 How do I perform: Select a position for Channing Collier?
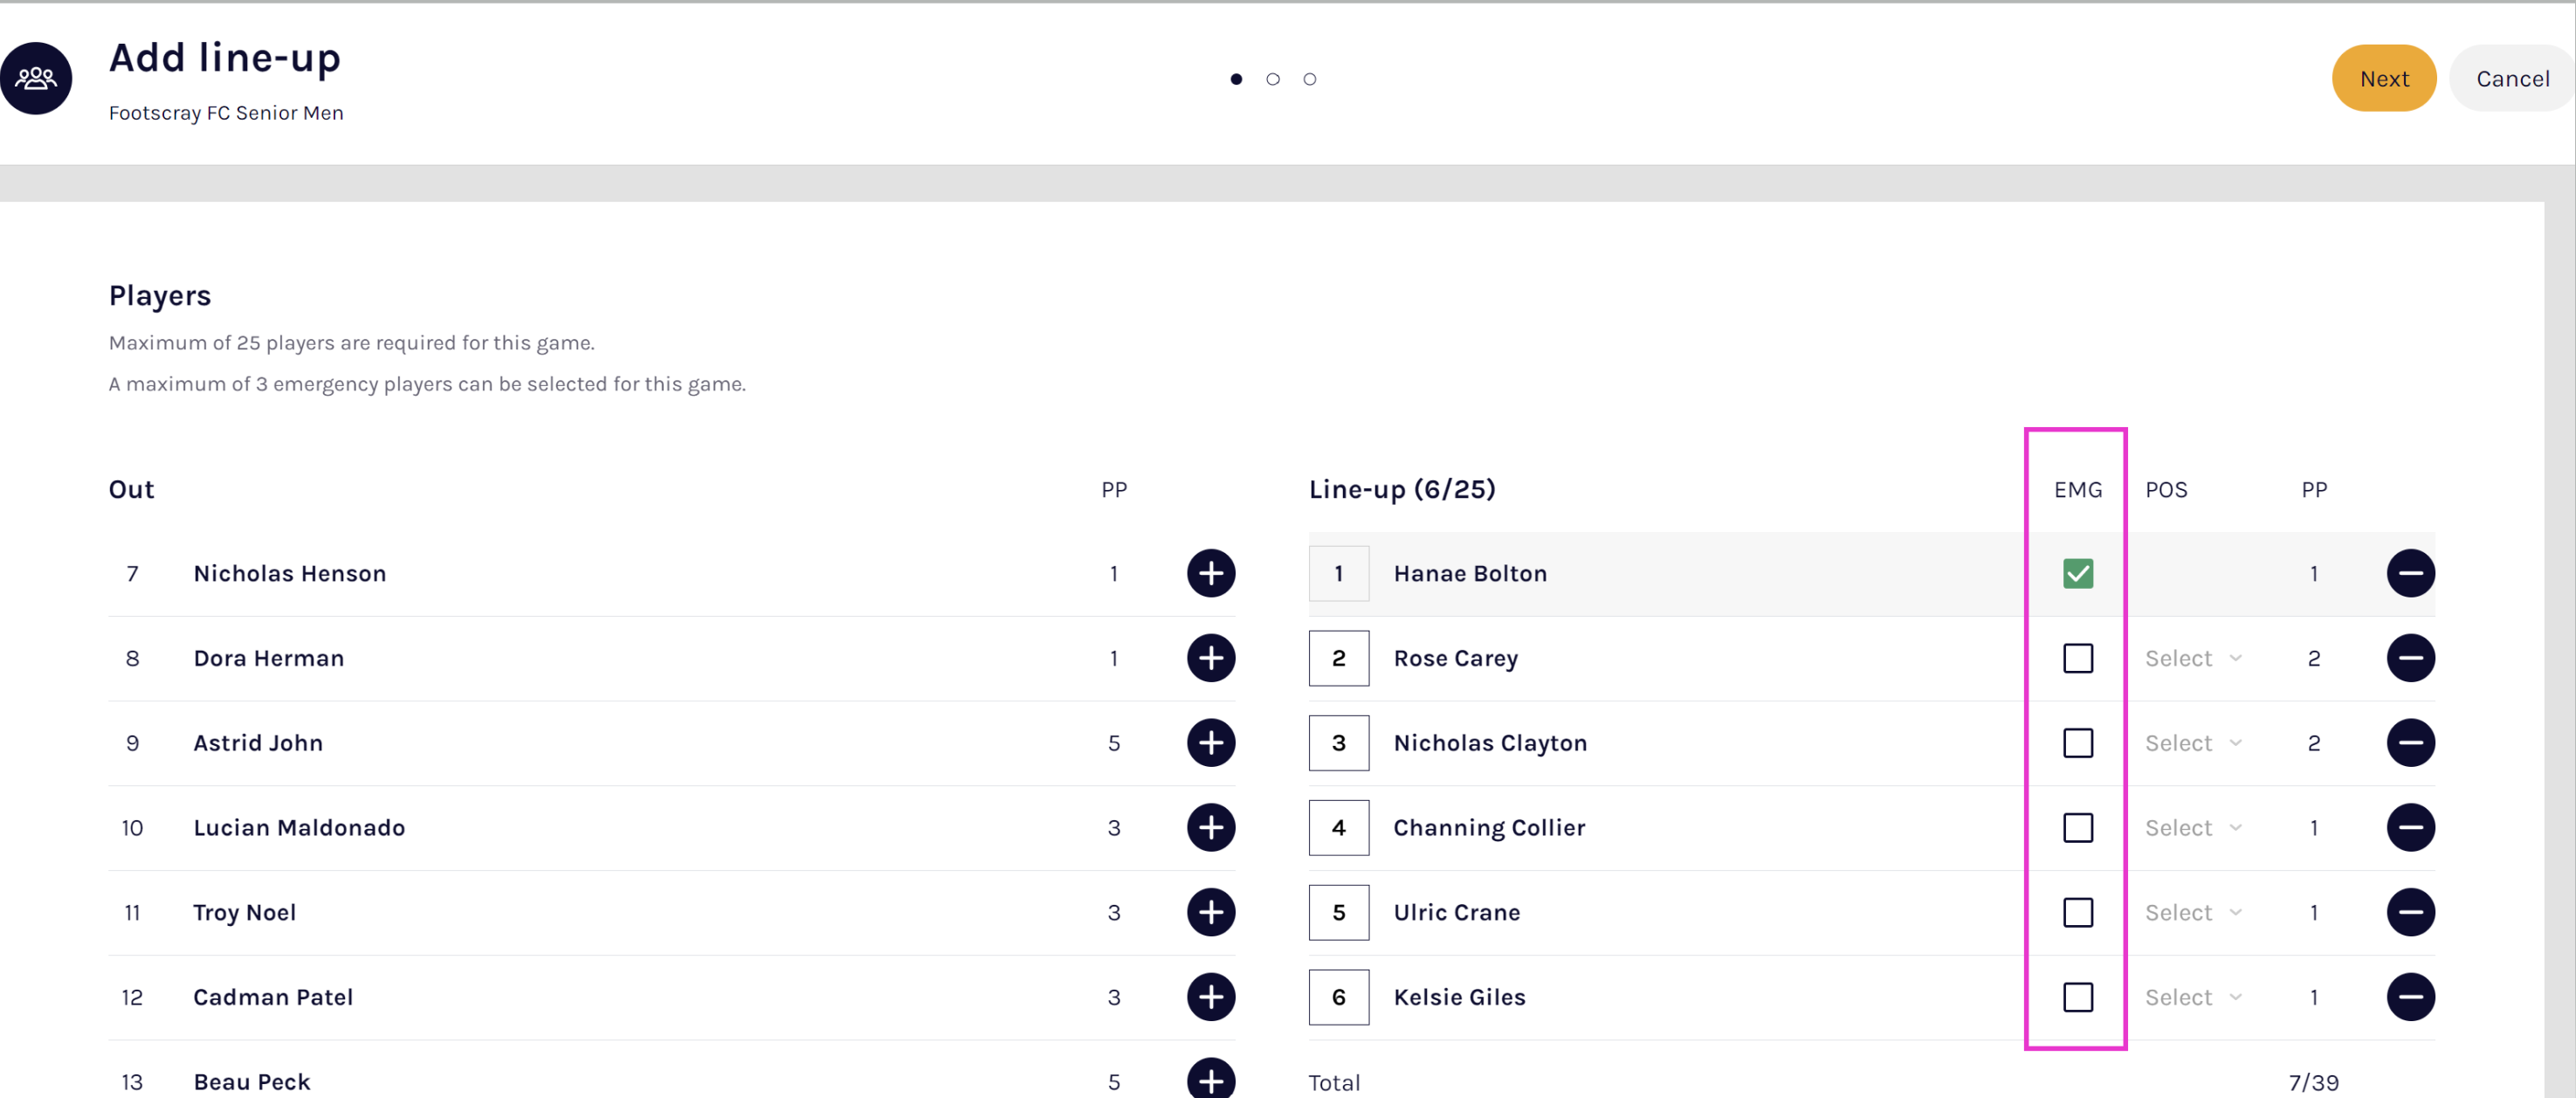click(2192, 827)
